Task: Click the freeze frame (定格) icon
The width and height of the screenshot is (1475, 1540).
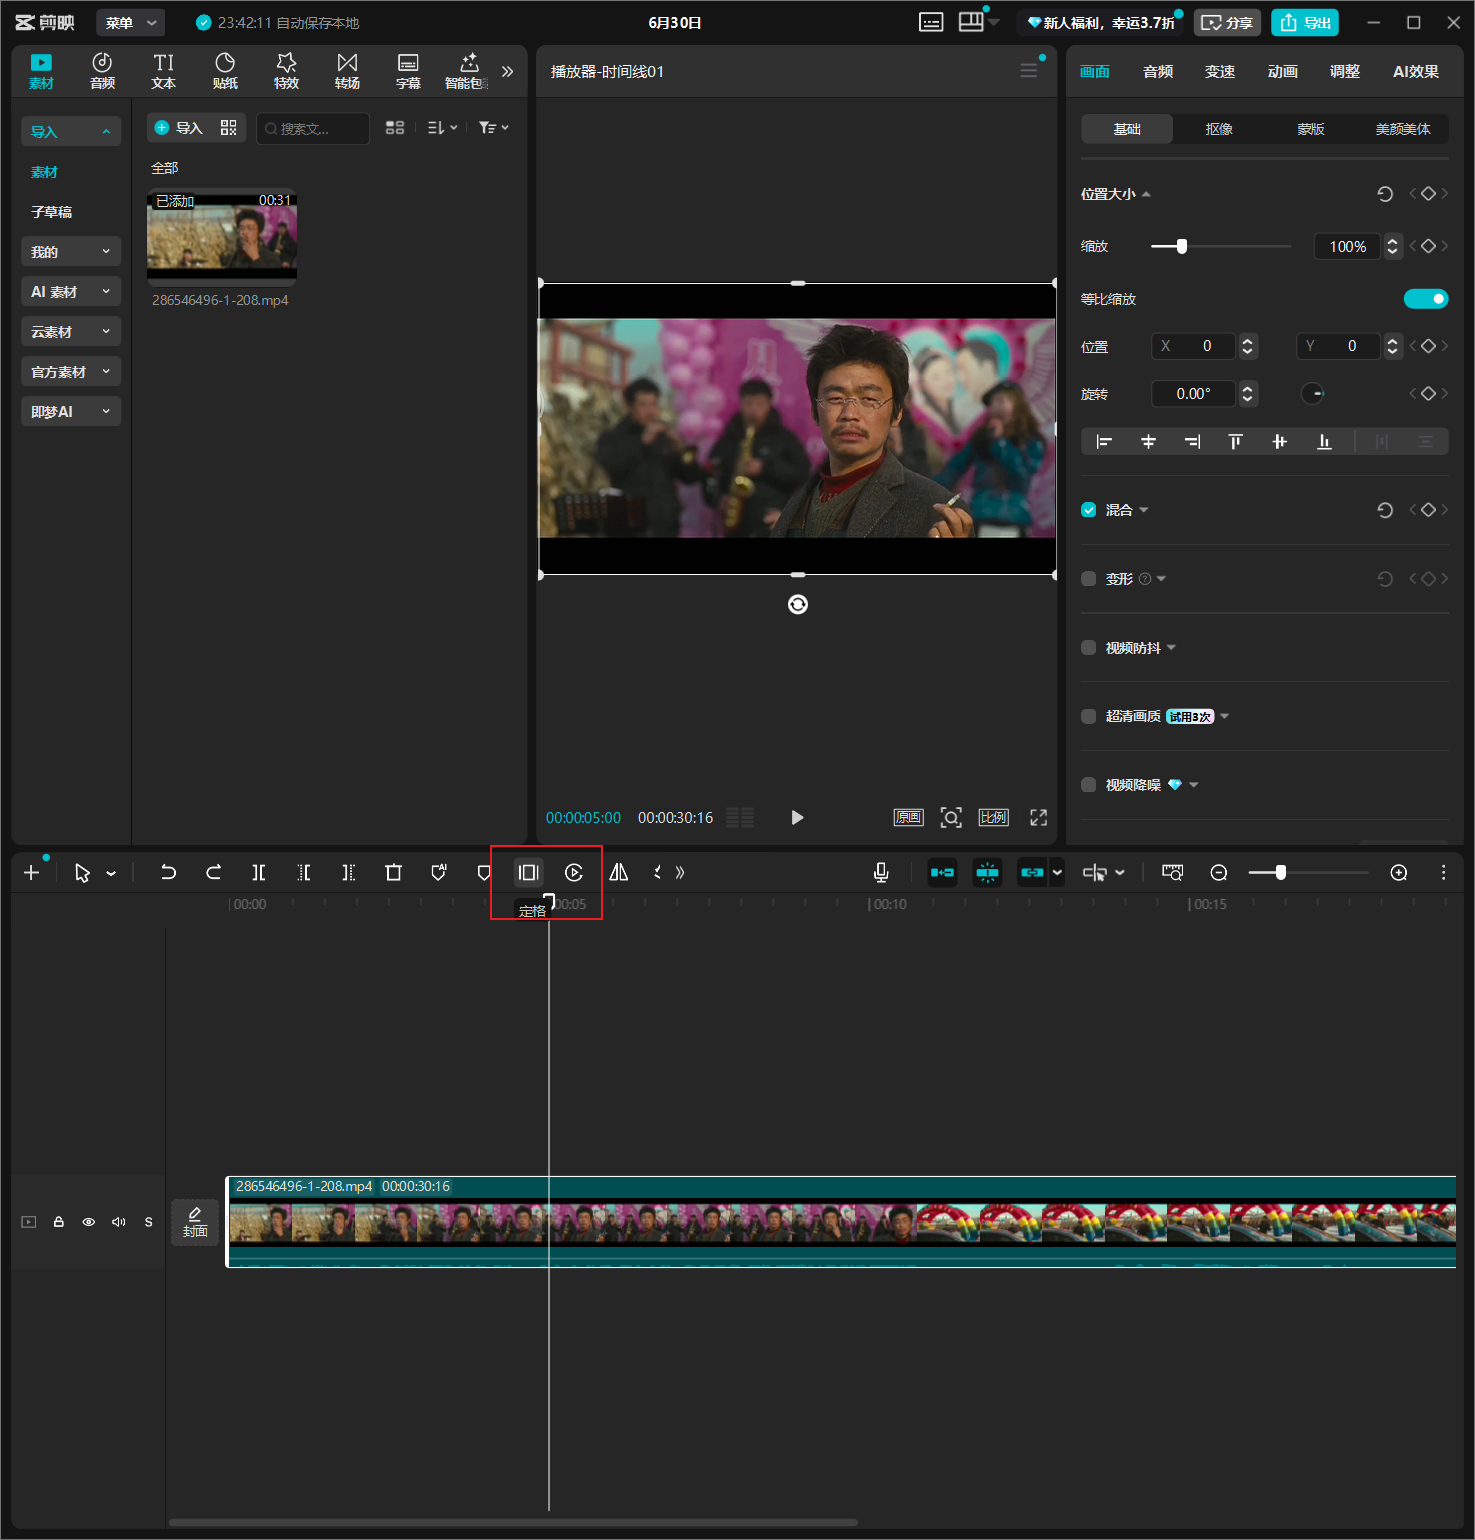Action: coord(528,873)
